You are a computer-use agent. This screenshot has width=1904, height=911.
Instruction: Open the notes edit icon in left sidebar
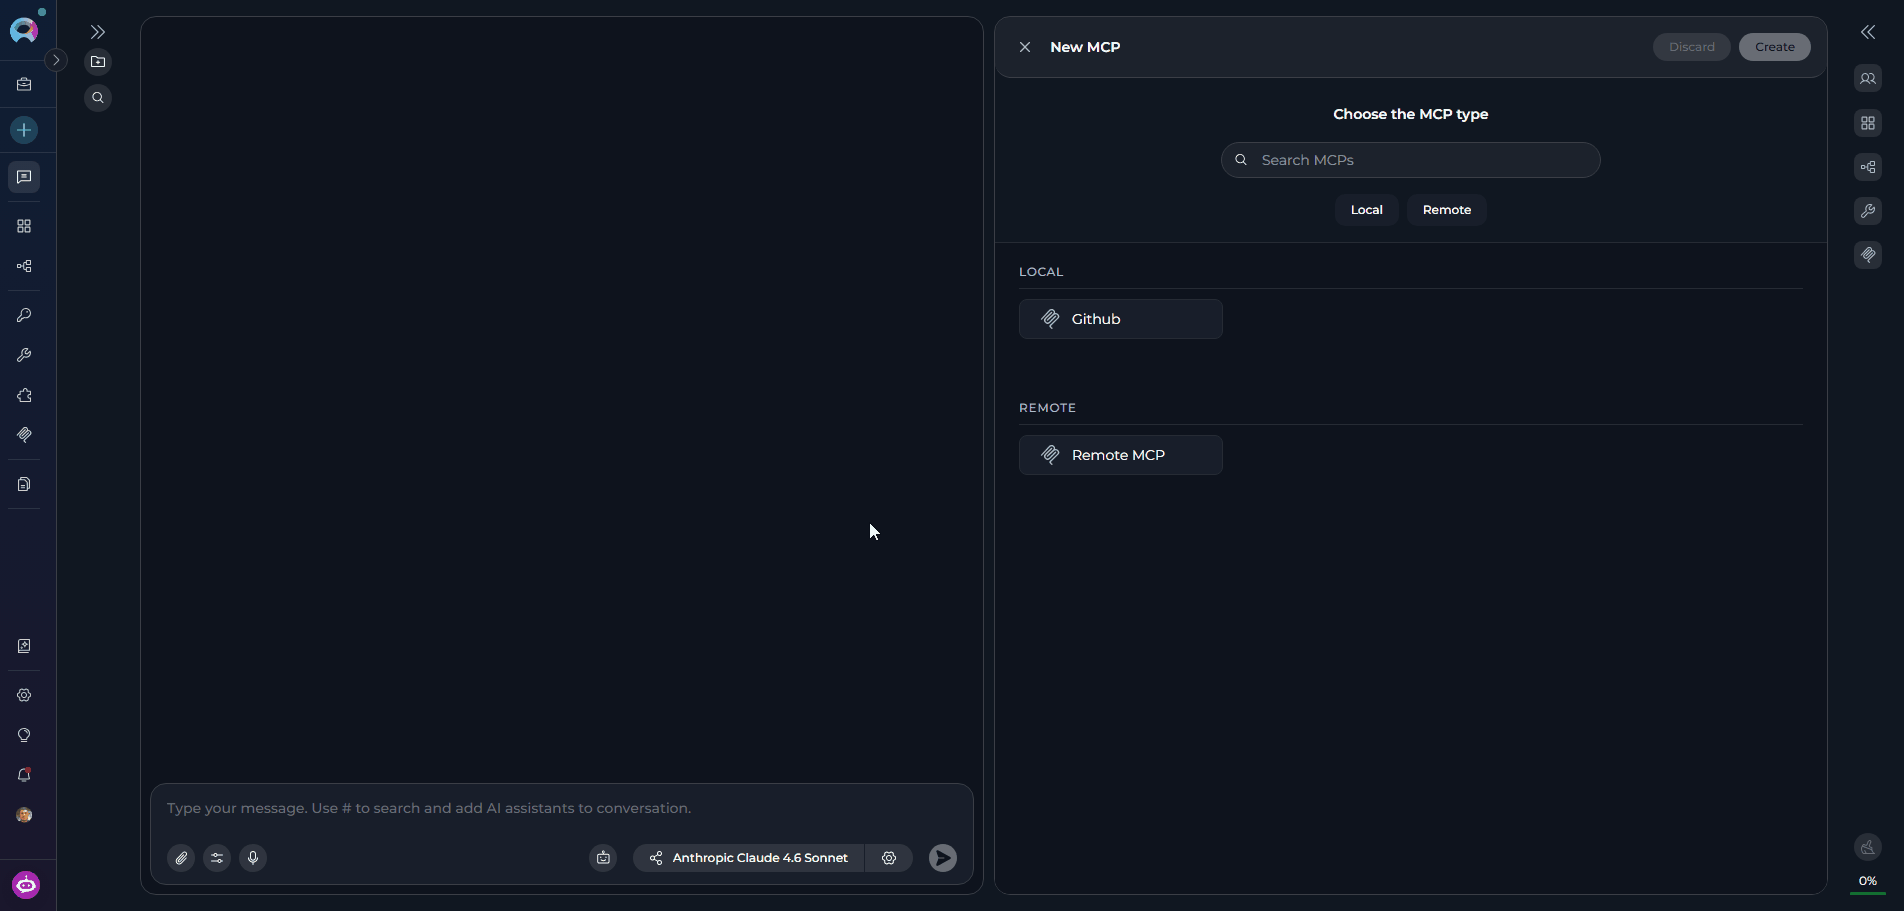click(24, 646)
